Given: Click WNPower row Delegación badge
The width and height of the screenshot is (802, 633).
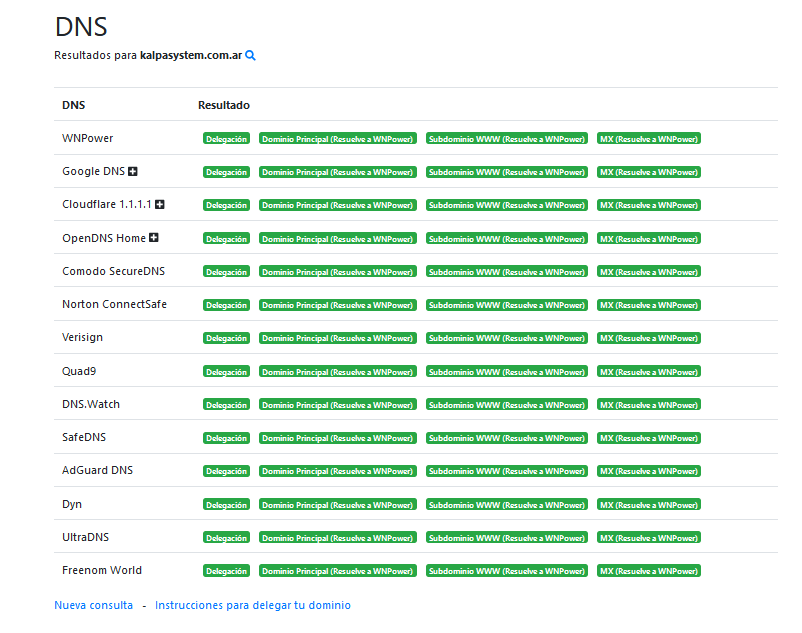Looking at the screenshot, I should (227, 139).
